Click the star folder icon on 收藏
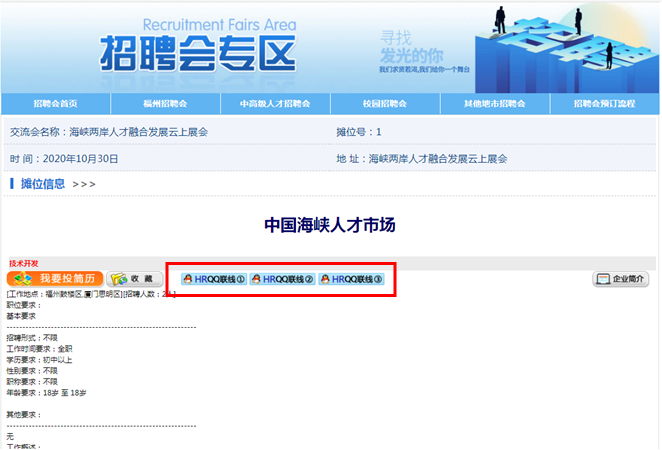The image size is (662, 450). (119, 279)
